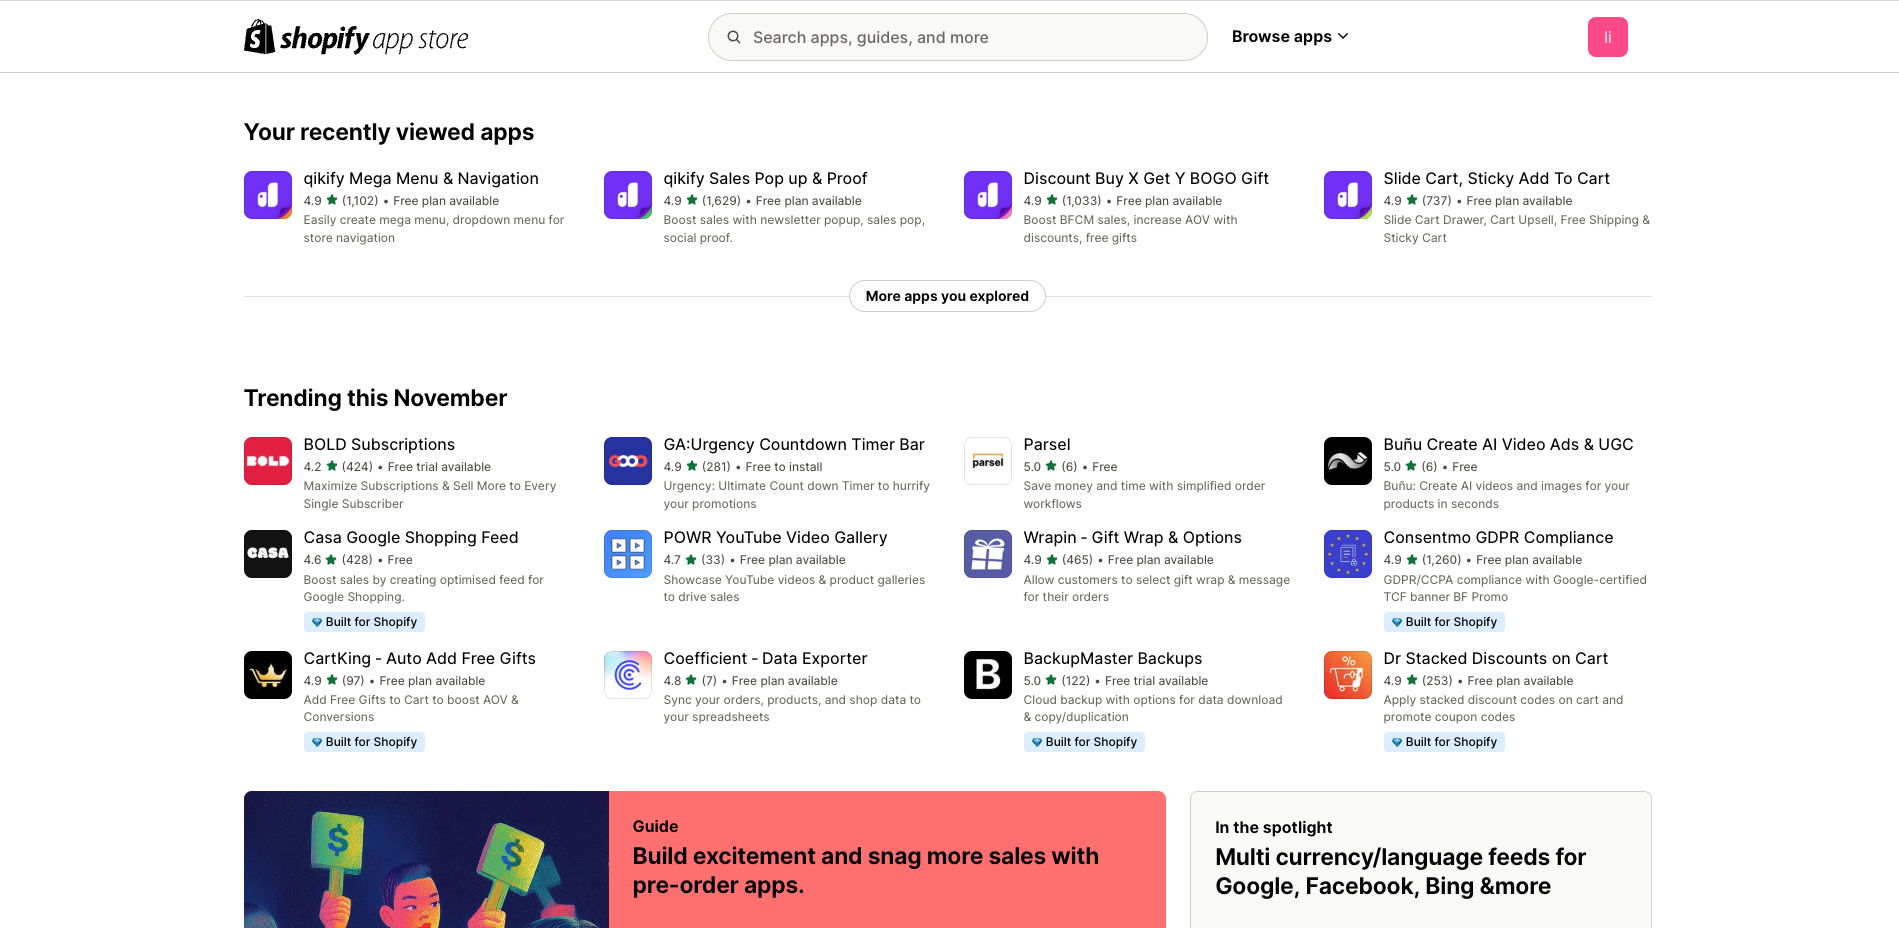This screenshot has width=1899, height=928.
Task: Open the Shopify app store logo
Action: (356, 37)
